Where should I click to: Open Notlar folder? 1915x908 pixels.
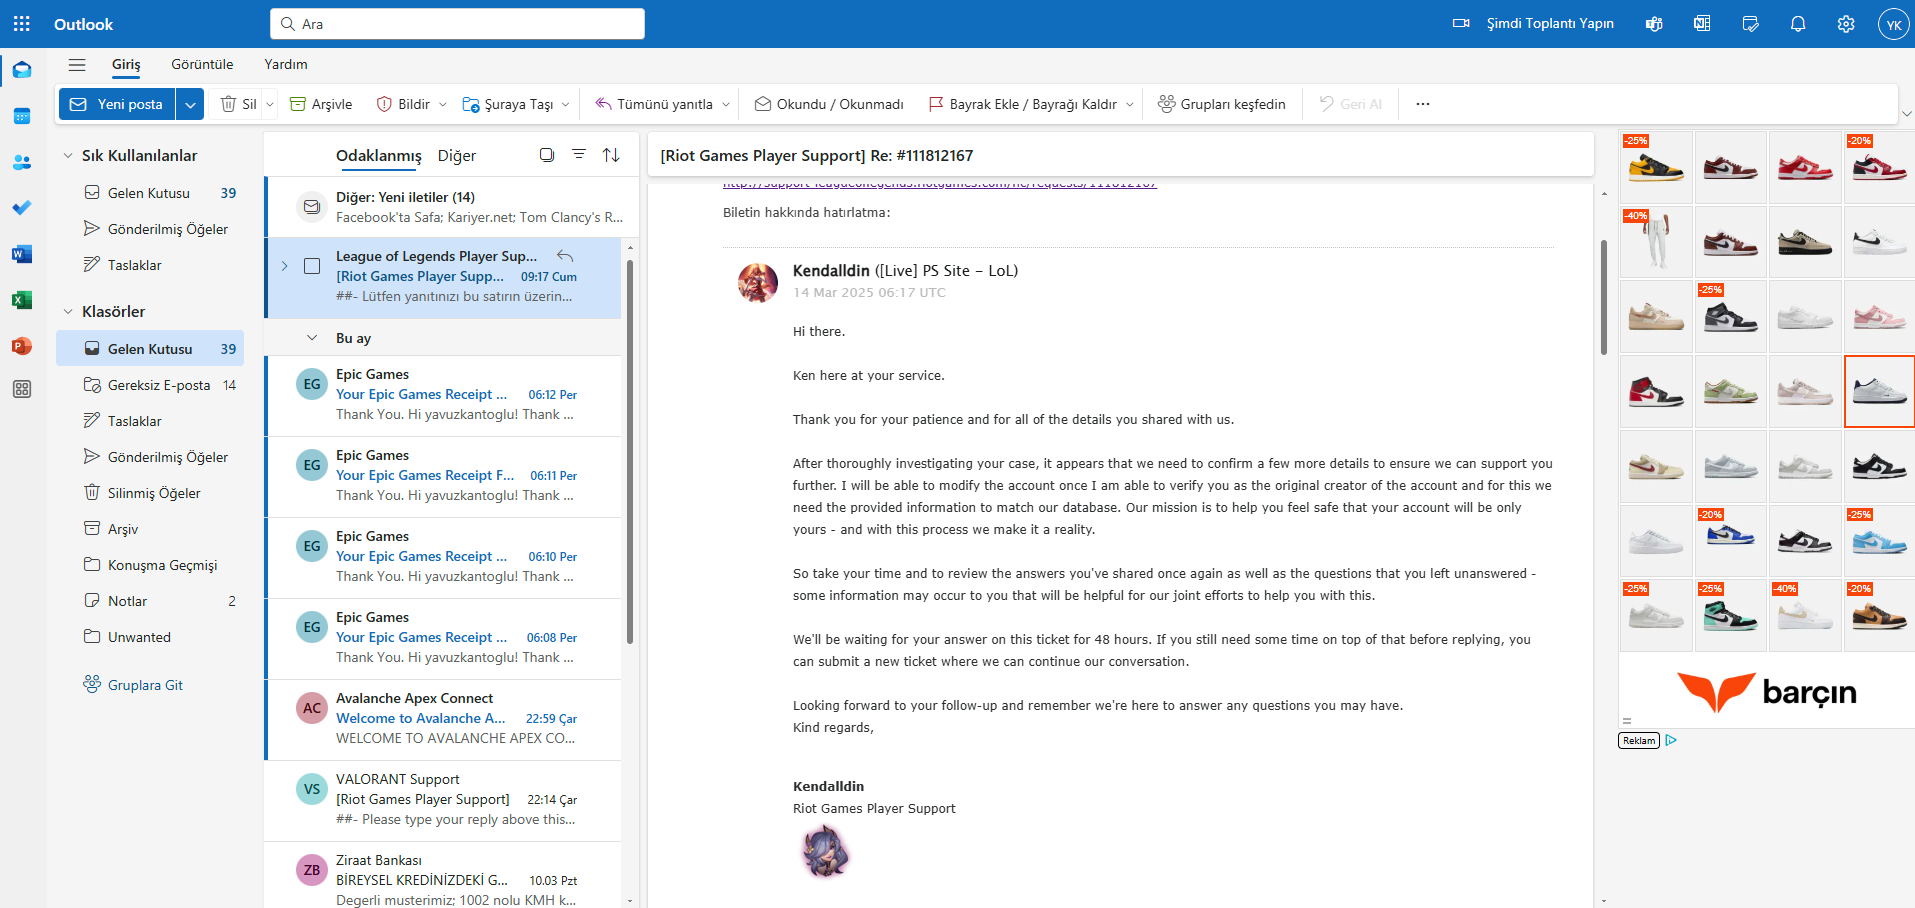click(150, 601)
